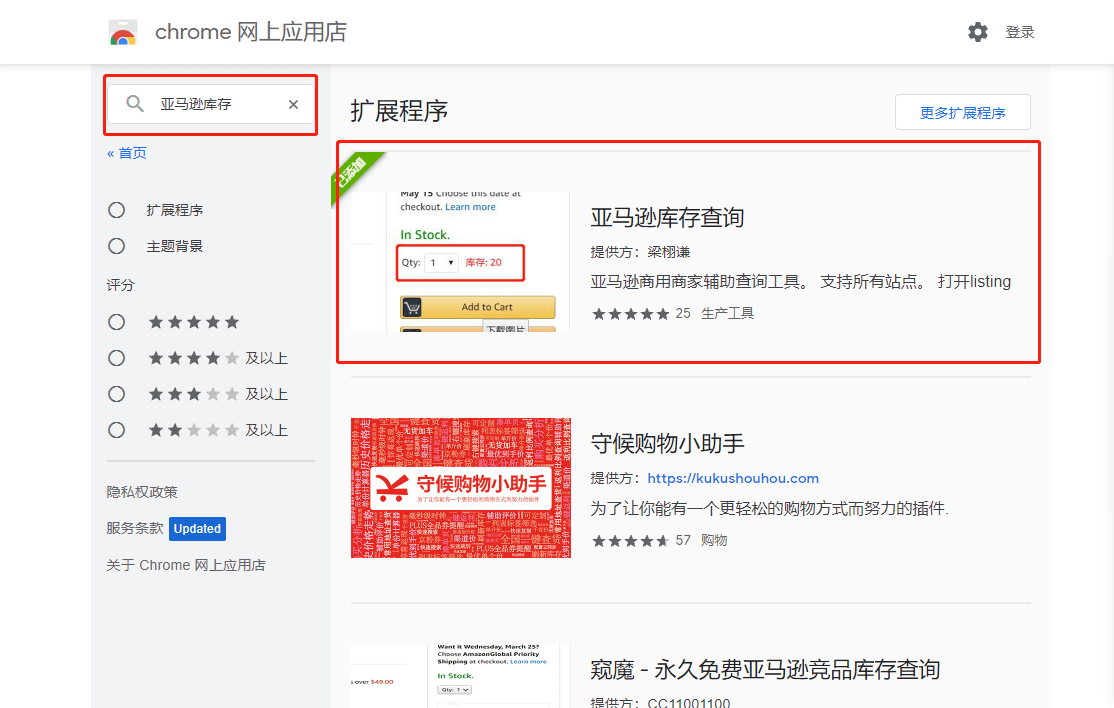Filter by four stars 及以上
This screenshot has height=708, width=1114.
click(x=117, y=358)
